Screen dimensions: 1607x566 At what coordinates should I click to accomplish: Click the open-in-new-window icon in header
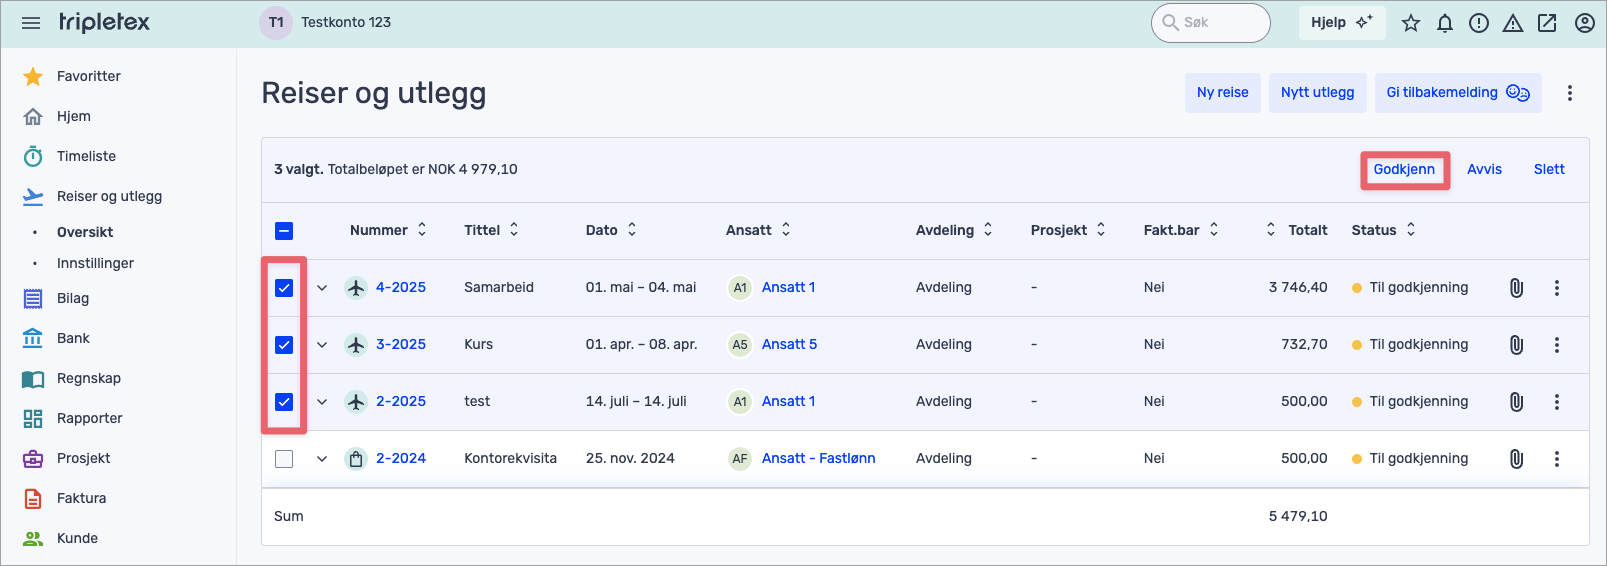pos(1547,23)
